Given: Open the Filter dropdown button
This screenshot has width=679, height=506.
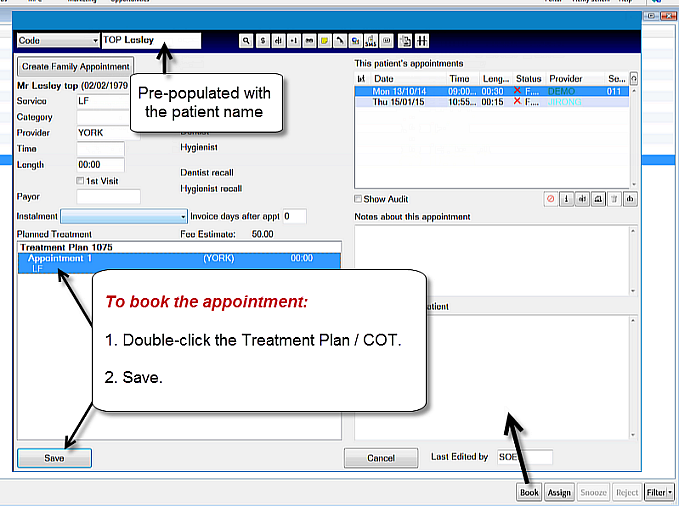Looking at the screenshot, I should (659, 493).
